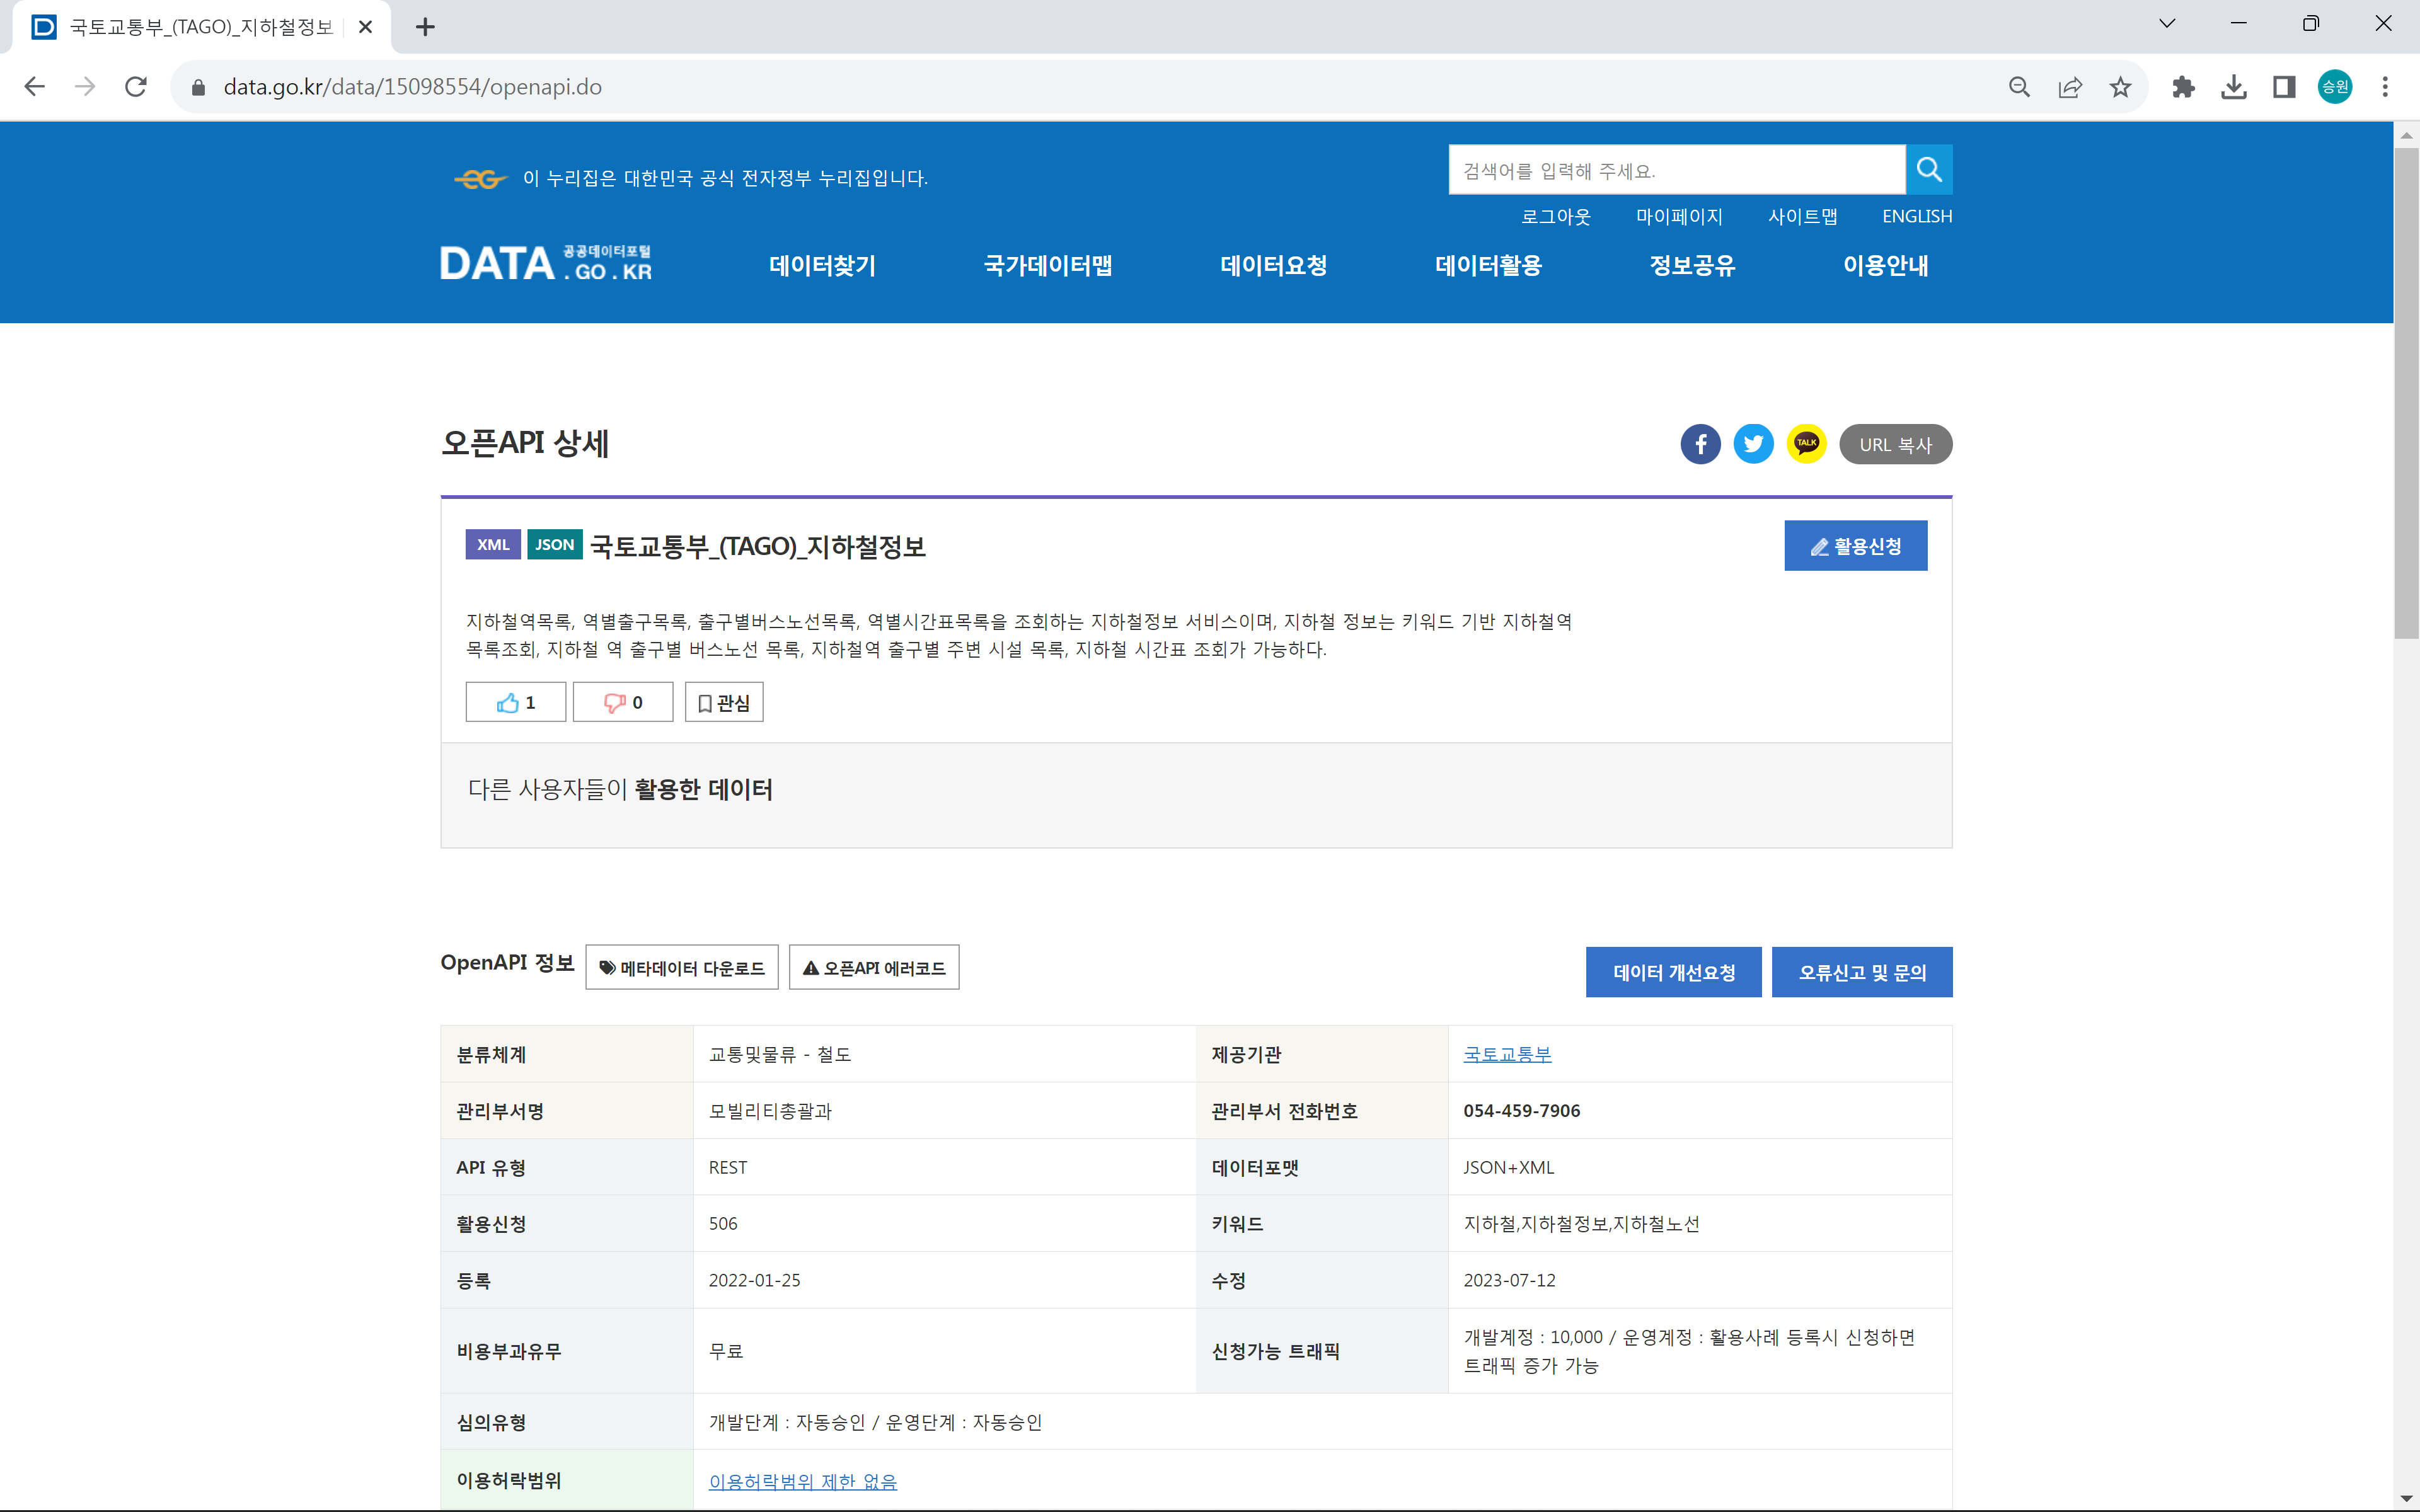Open the browser downloads icon
2420x1512 pixels.
pos(2233,87)
